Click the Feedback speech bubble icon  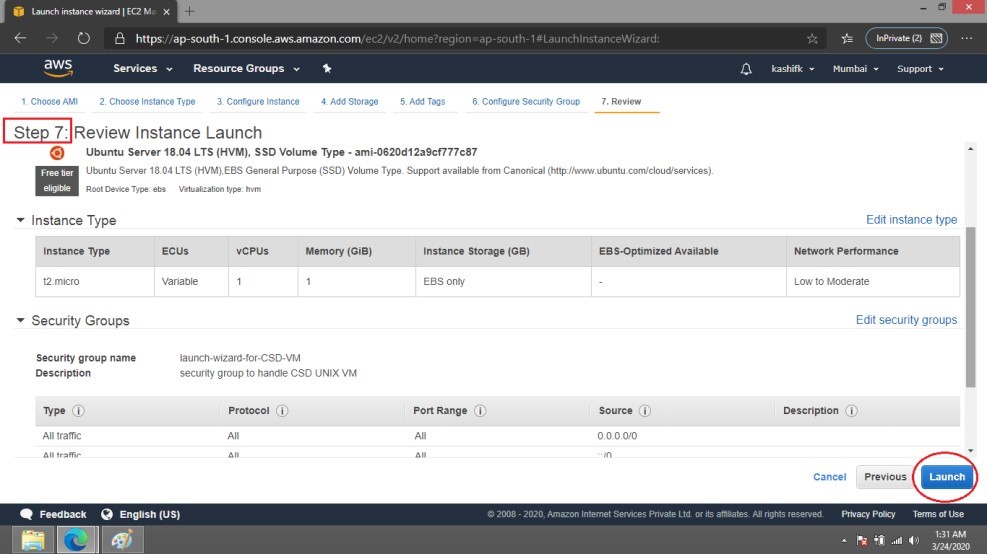(x=26, y=514)
